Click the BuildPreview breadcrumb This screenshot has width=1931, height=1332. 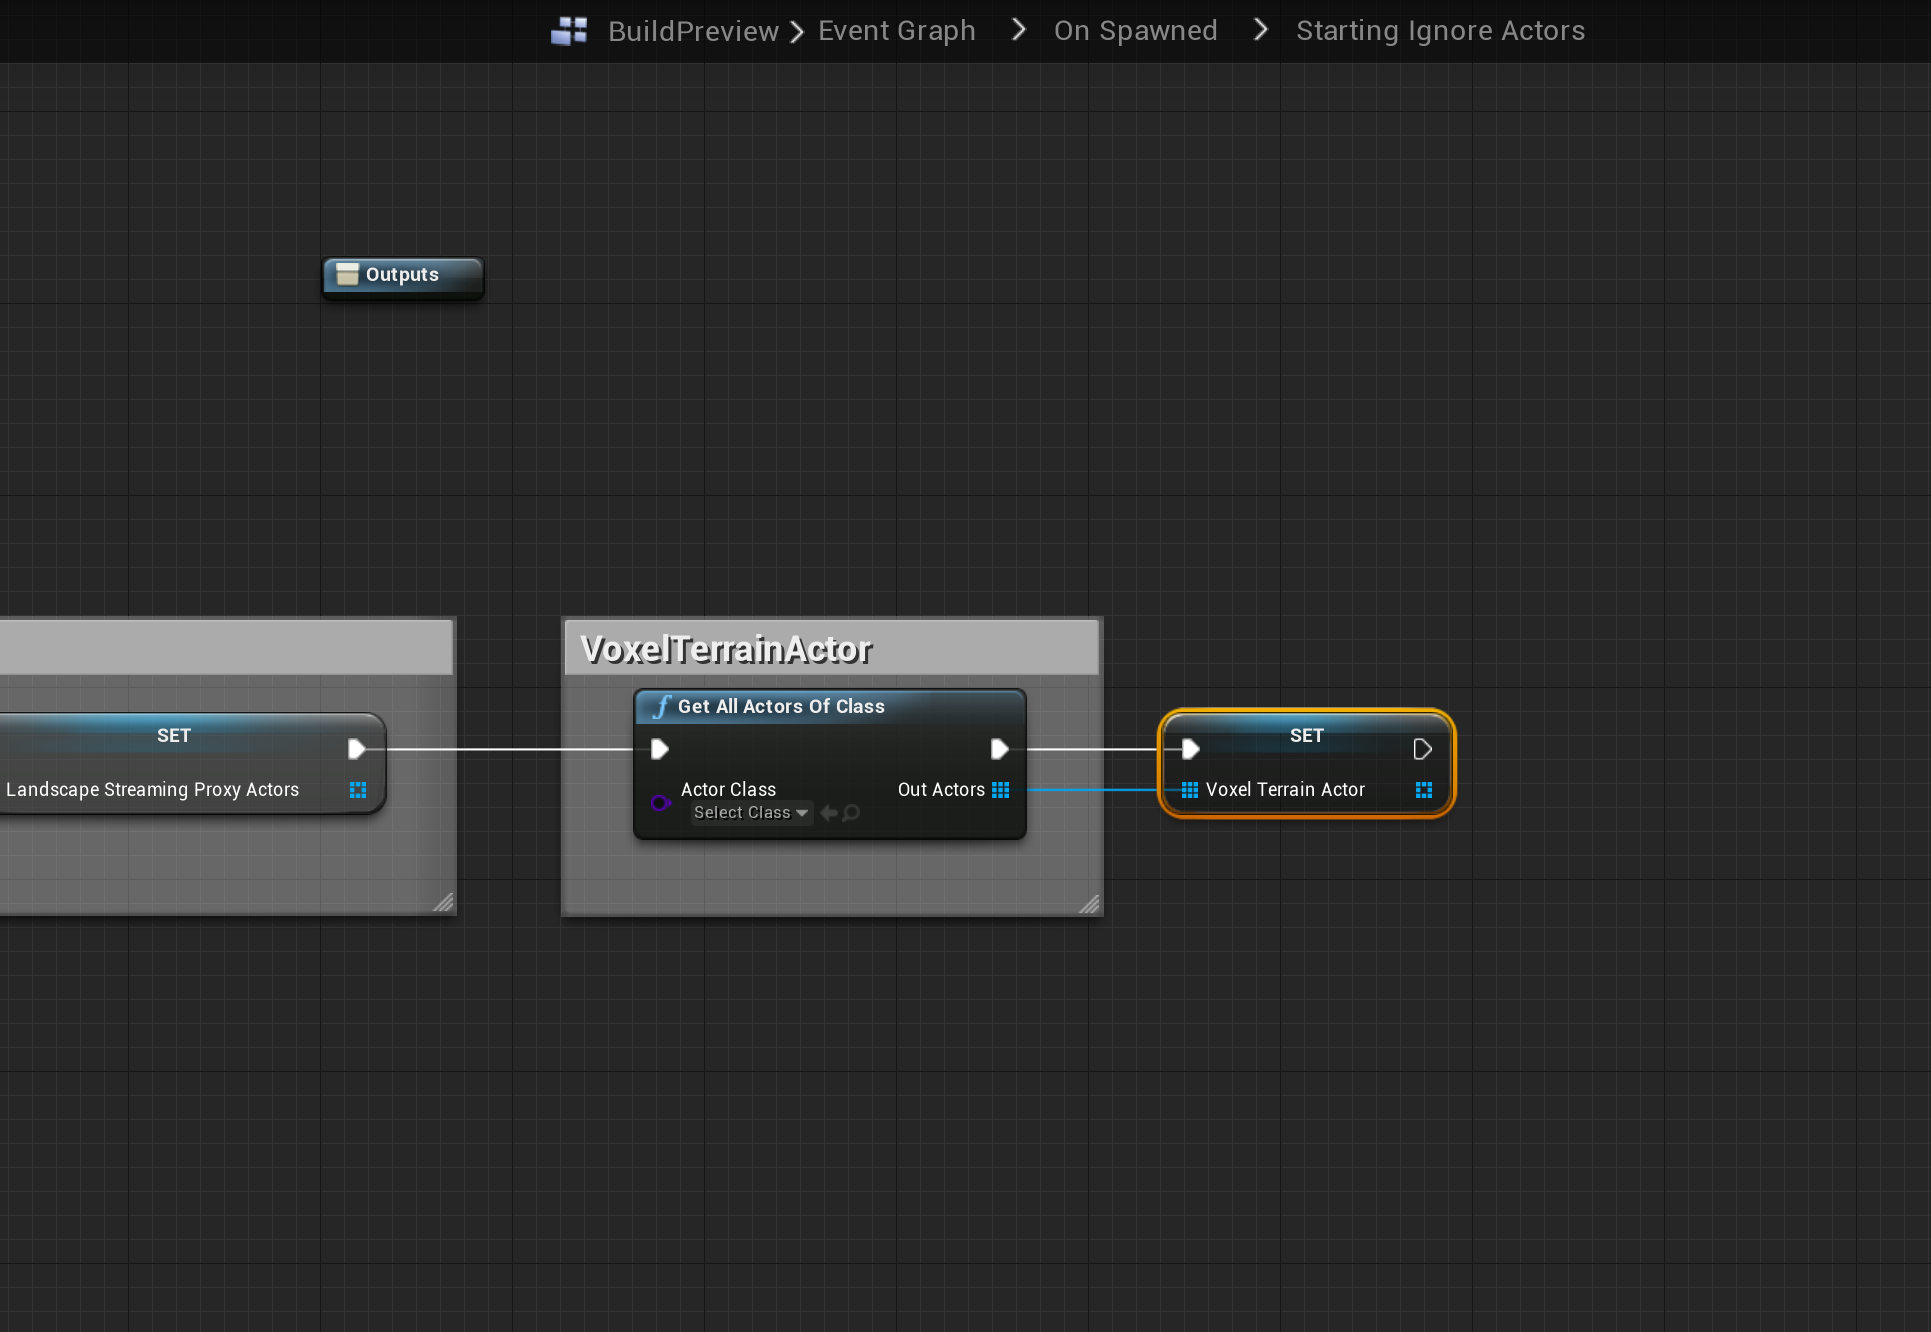pos(692,31)
